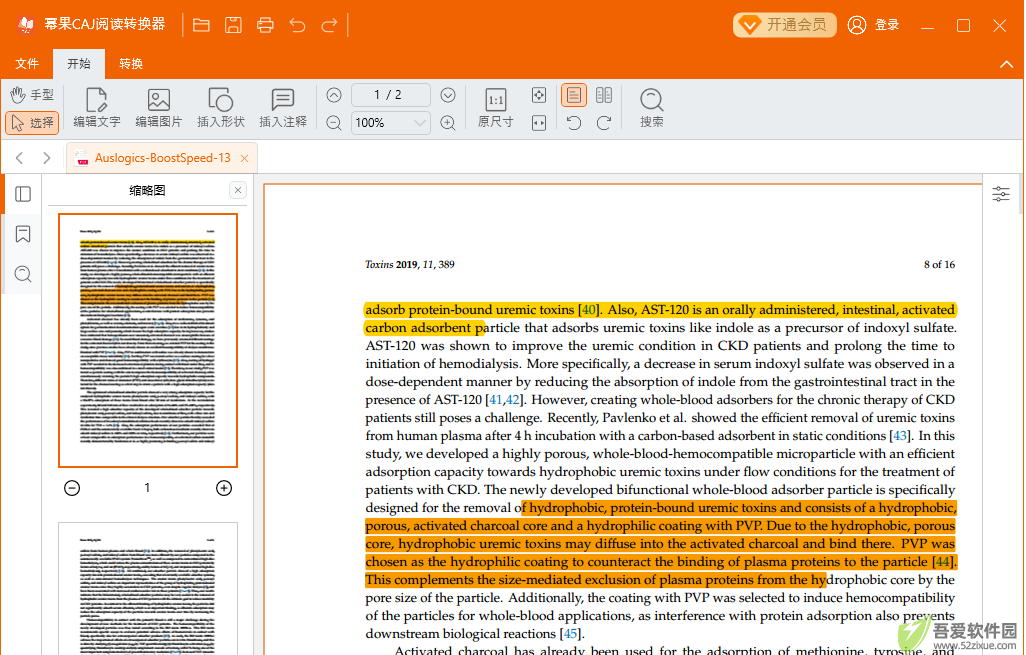
Task: Open citation link 44
Action: click(943, 562)
